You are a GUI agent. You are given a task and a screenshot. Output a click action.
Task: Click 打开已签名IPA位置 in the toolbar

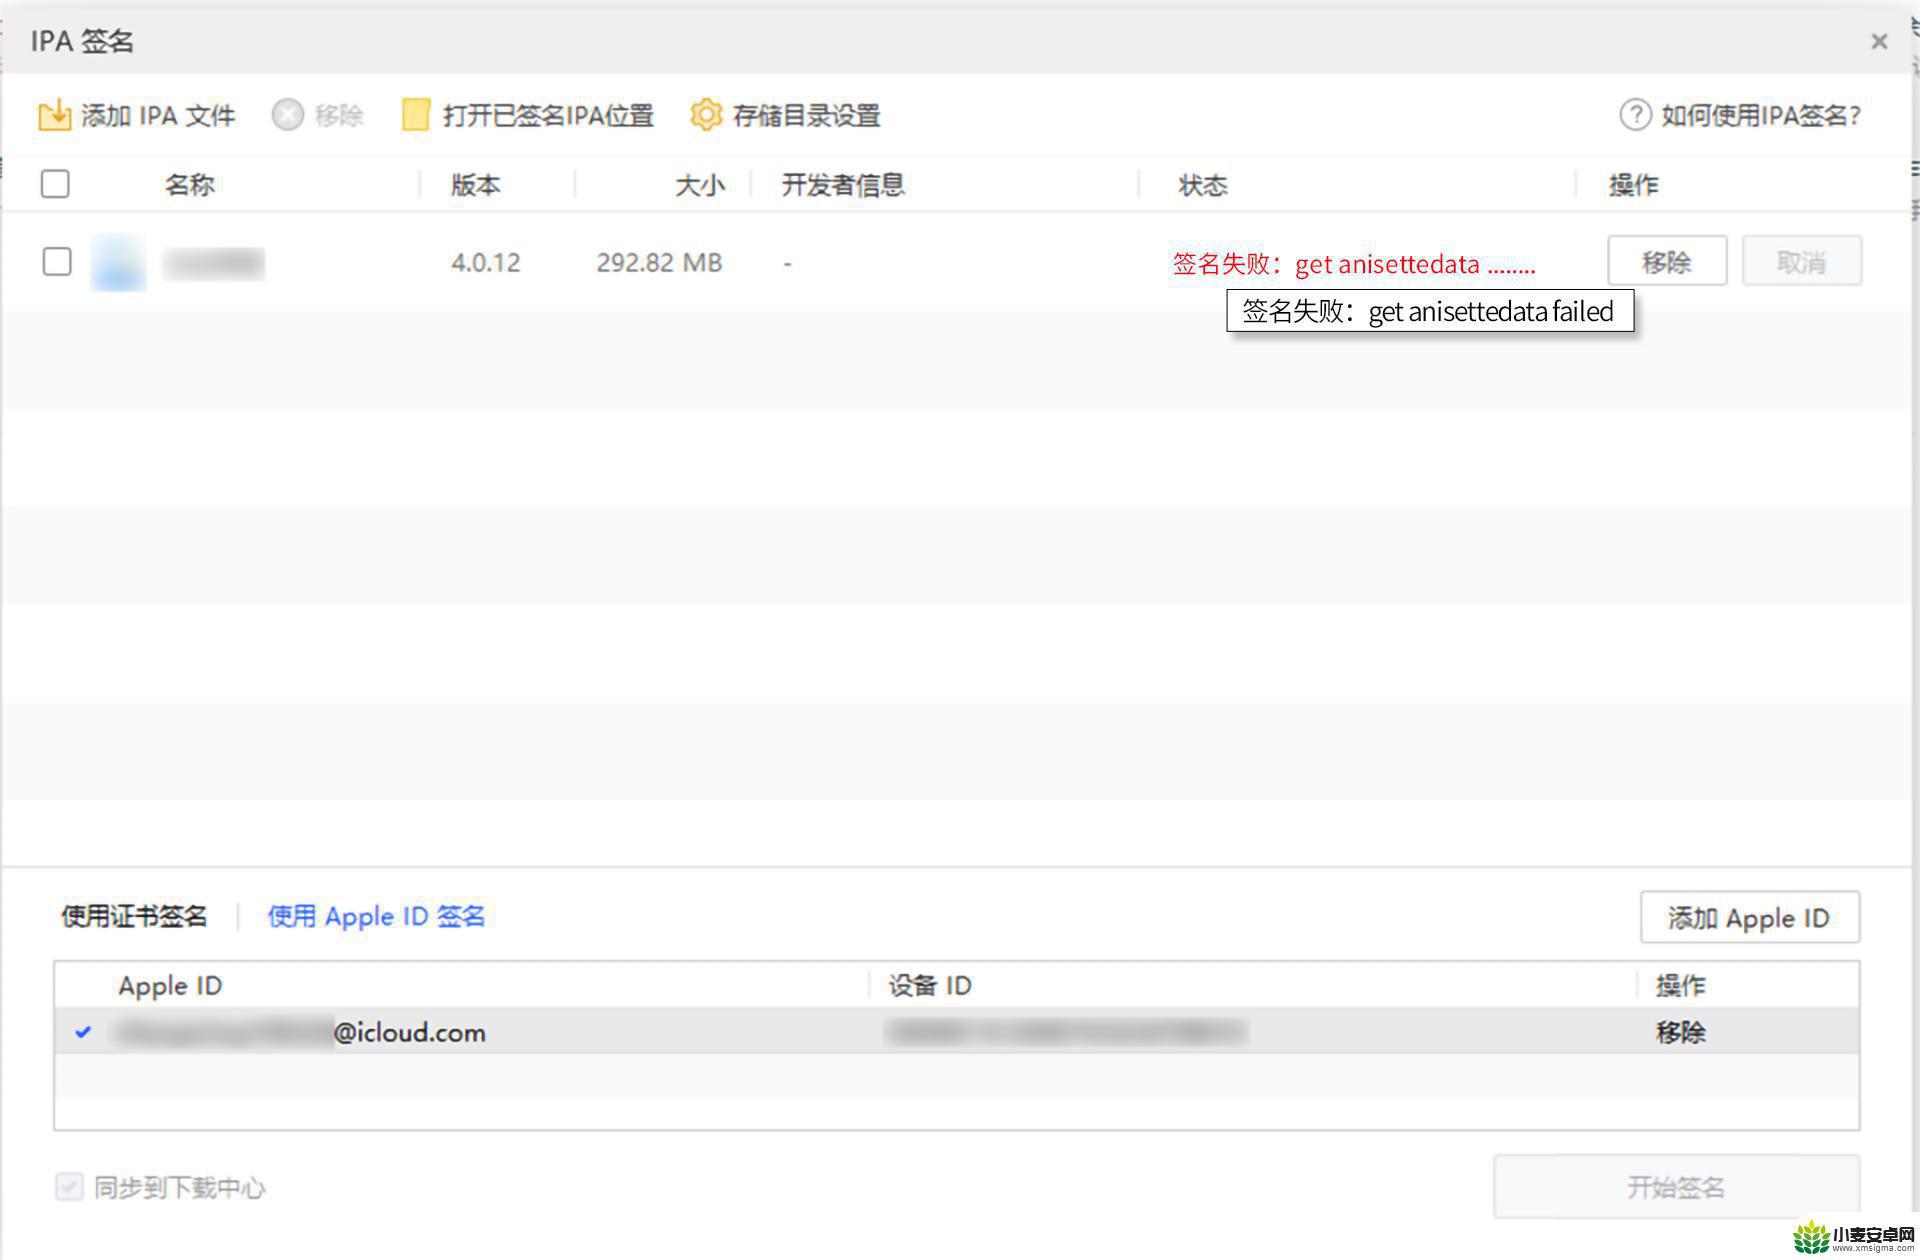tap(548, 116)
